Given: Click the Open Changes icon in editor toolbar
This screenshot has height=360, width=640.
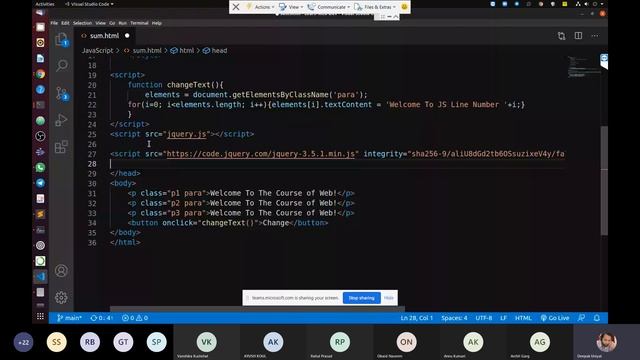Looking at the screenshot, I should pos(562,36).
